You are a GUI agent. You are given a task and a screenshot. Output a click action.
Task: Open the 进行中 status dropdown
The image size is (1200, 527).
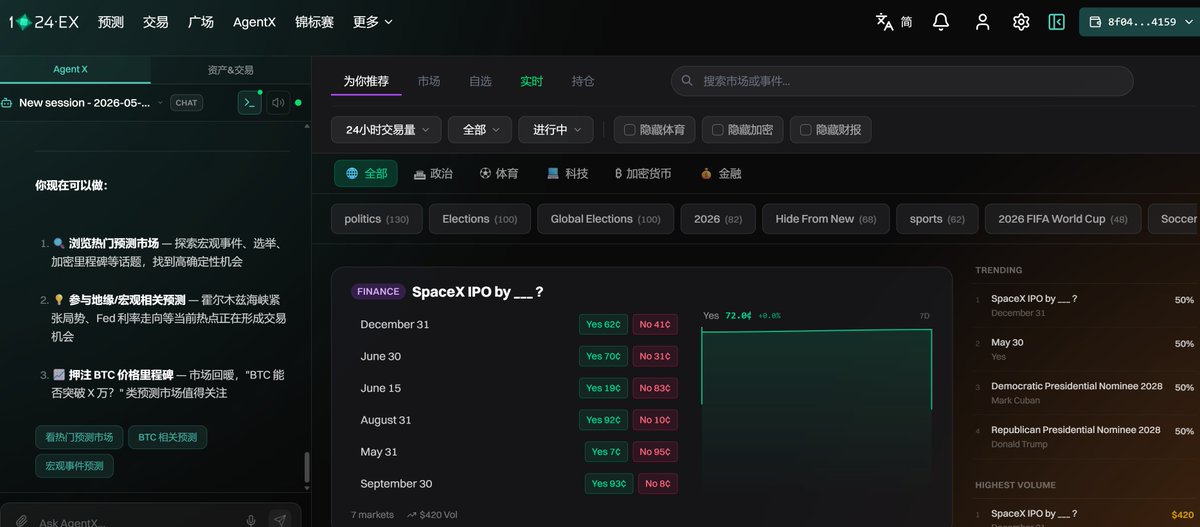pyautogui.click(x=556, y=130)
